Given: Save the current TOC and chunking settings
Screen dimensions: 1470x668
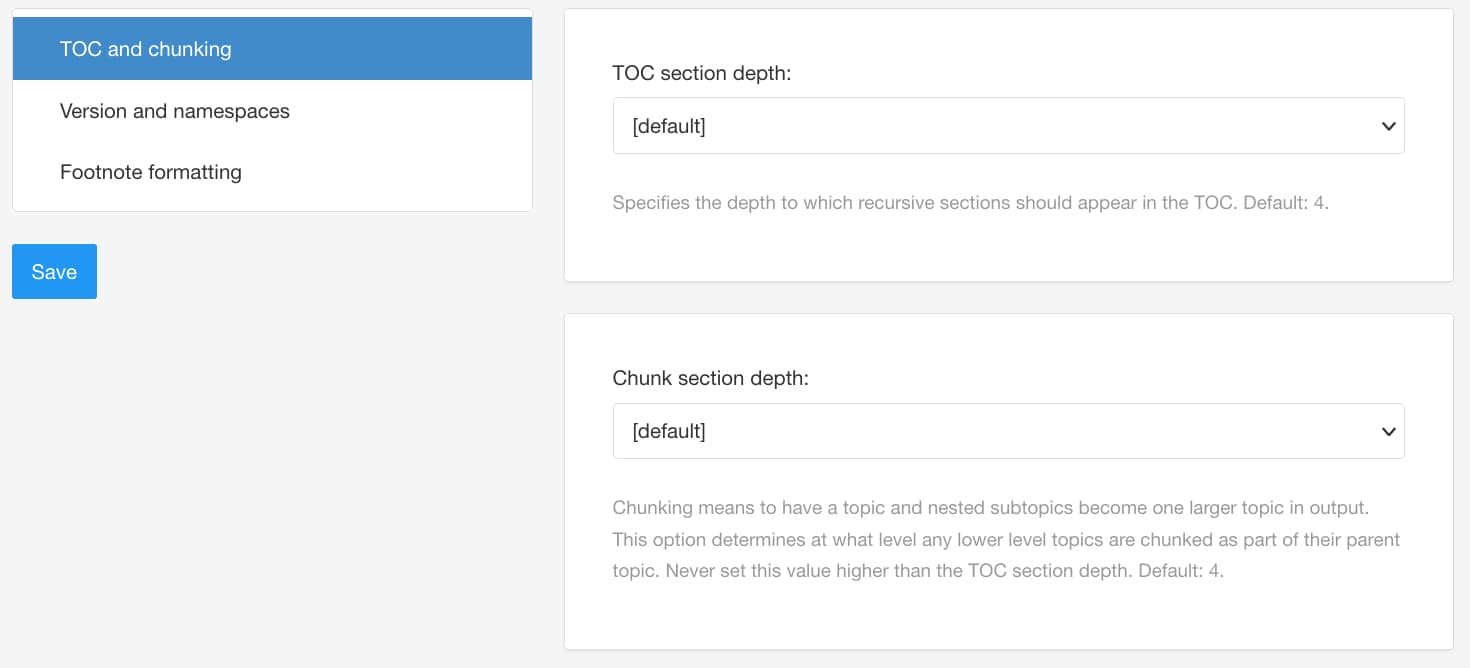Looking at the screenshot, I should point(54,271).
